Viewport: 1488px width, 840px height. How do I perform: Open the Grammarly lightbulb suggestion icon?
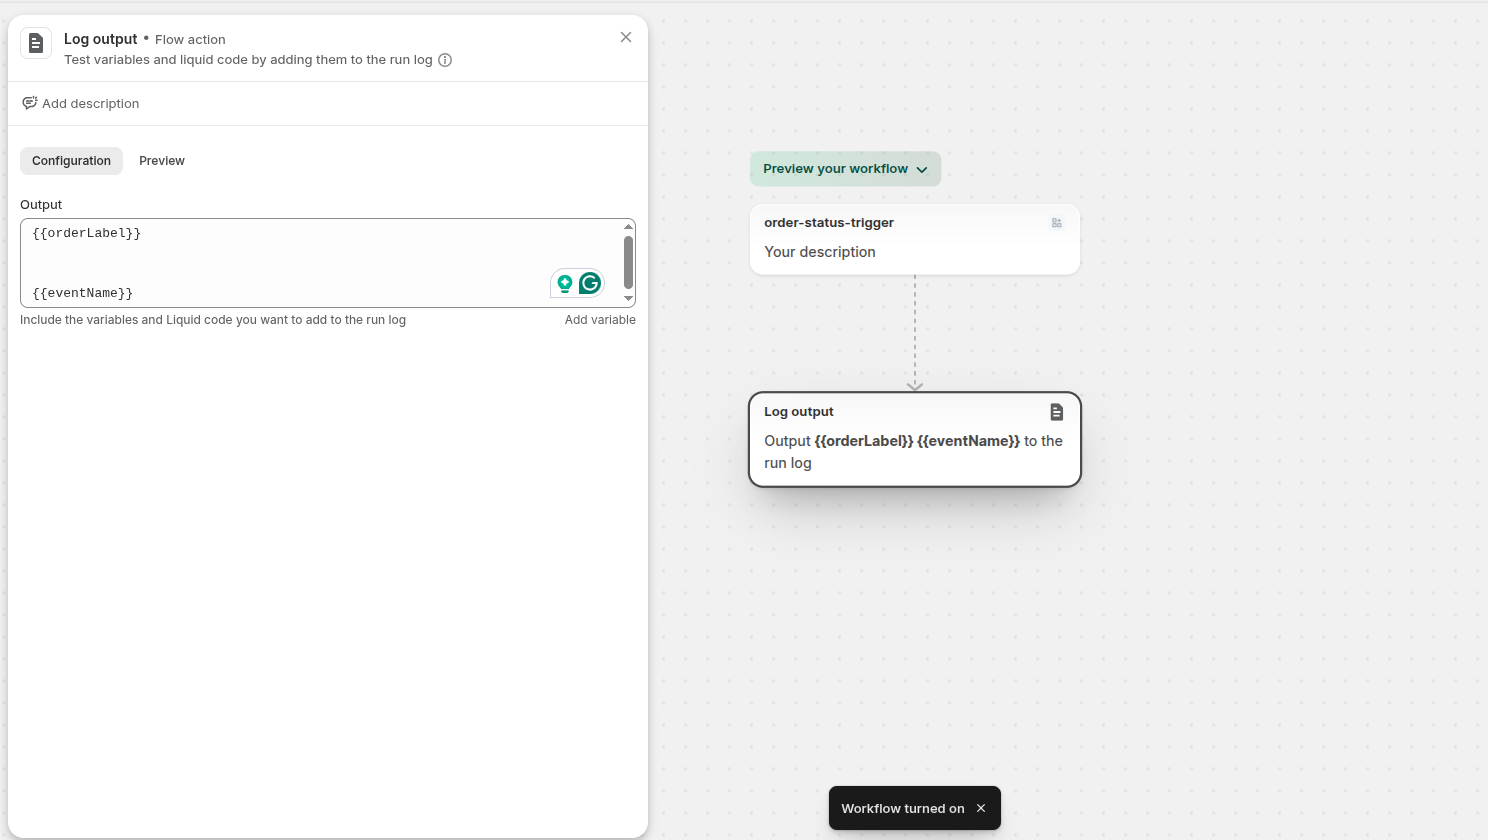click(x=565, y=284)
